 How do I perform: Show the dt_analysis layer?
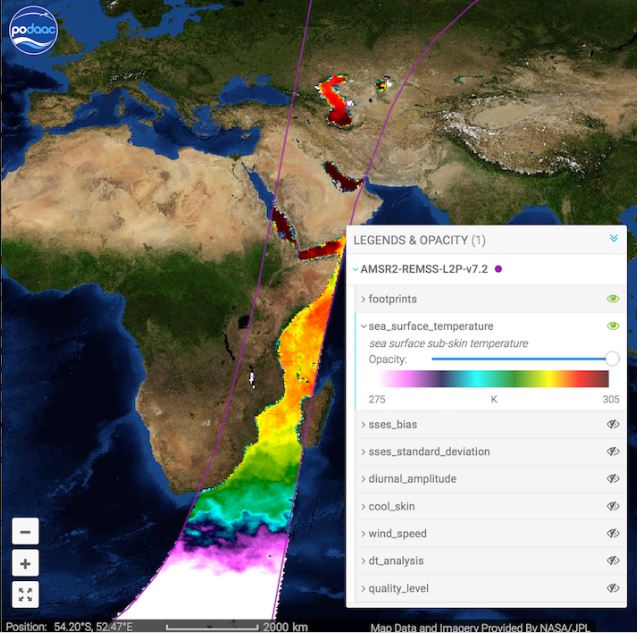pos(613,561)
